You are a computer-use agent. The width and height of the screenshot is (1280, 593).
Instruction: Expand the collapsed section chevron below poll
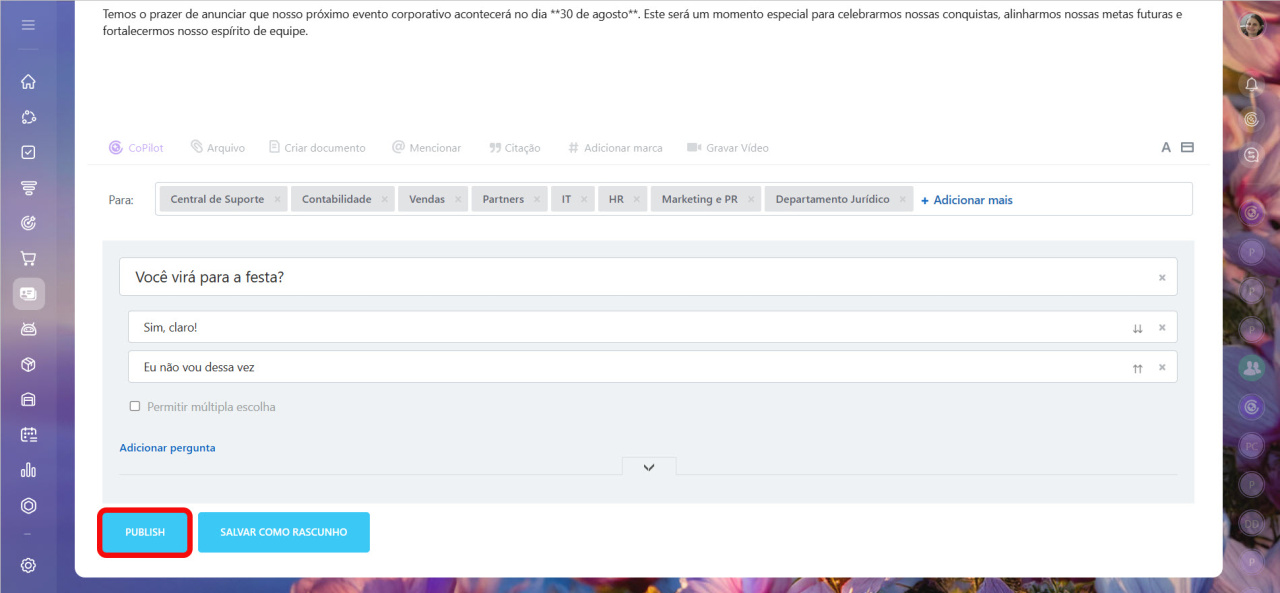[649, 467]
